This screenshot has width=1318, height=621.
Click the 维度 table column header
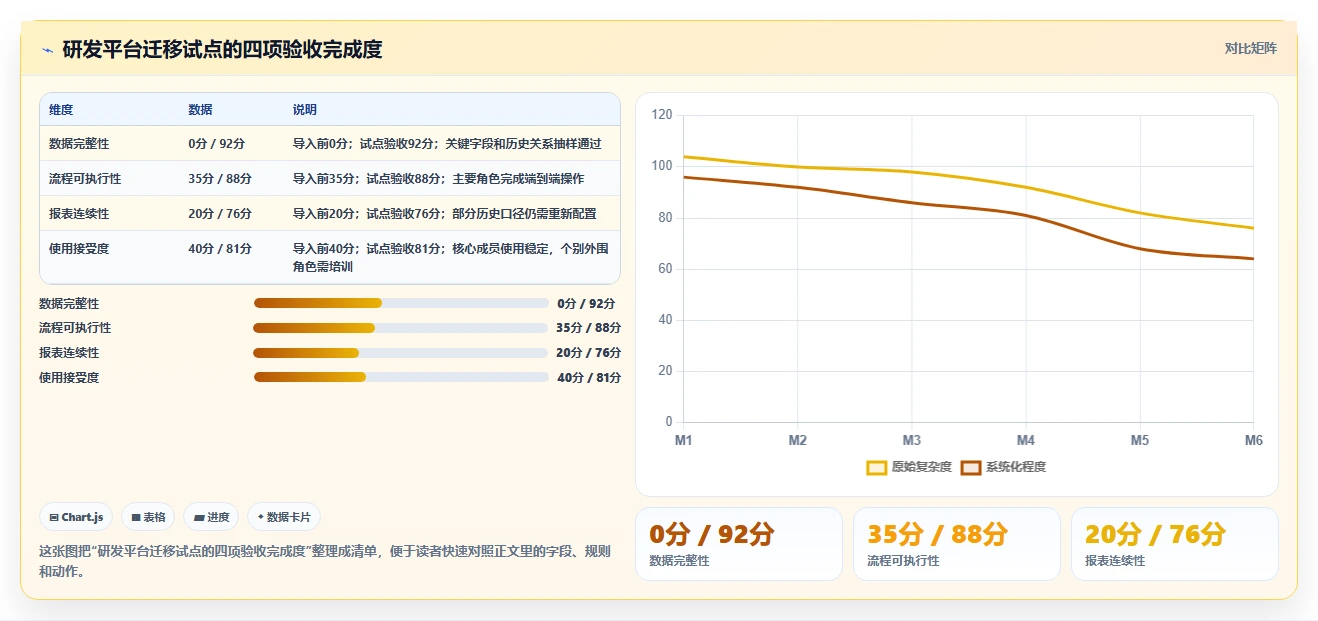(x=61, y=110)
